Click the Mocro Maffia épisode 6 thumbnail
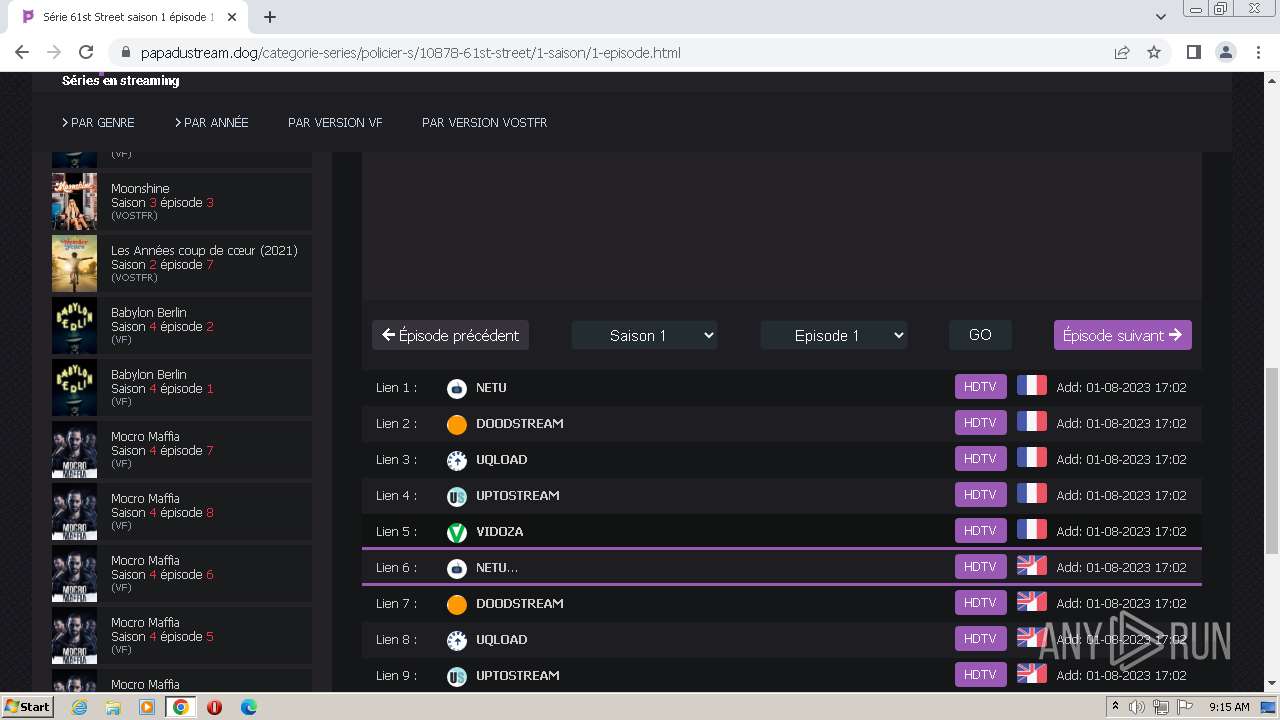Viewport: 1280px width, 720px height. point(74,574)
